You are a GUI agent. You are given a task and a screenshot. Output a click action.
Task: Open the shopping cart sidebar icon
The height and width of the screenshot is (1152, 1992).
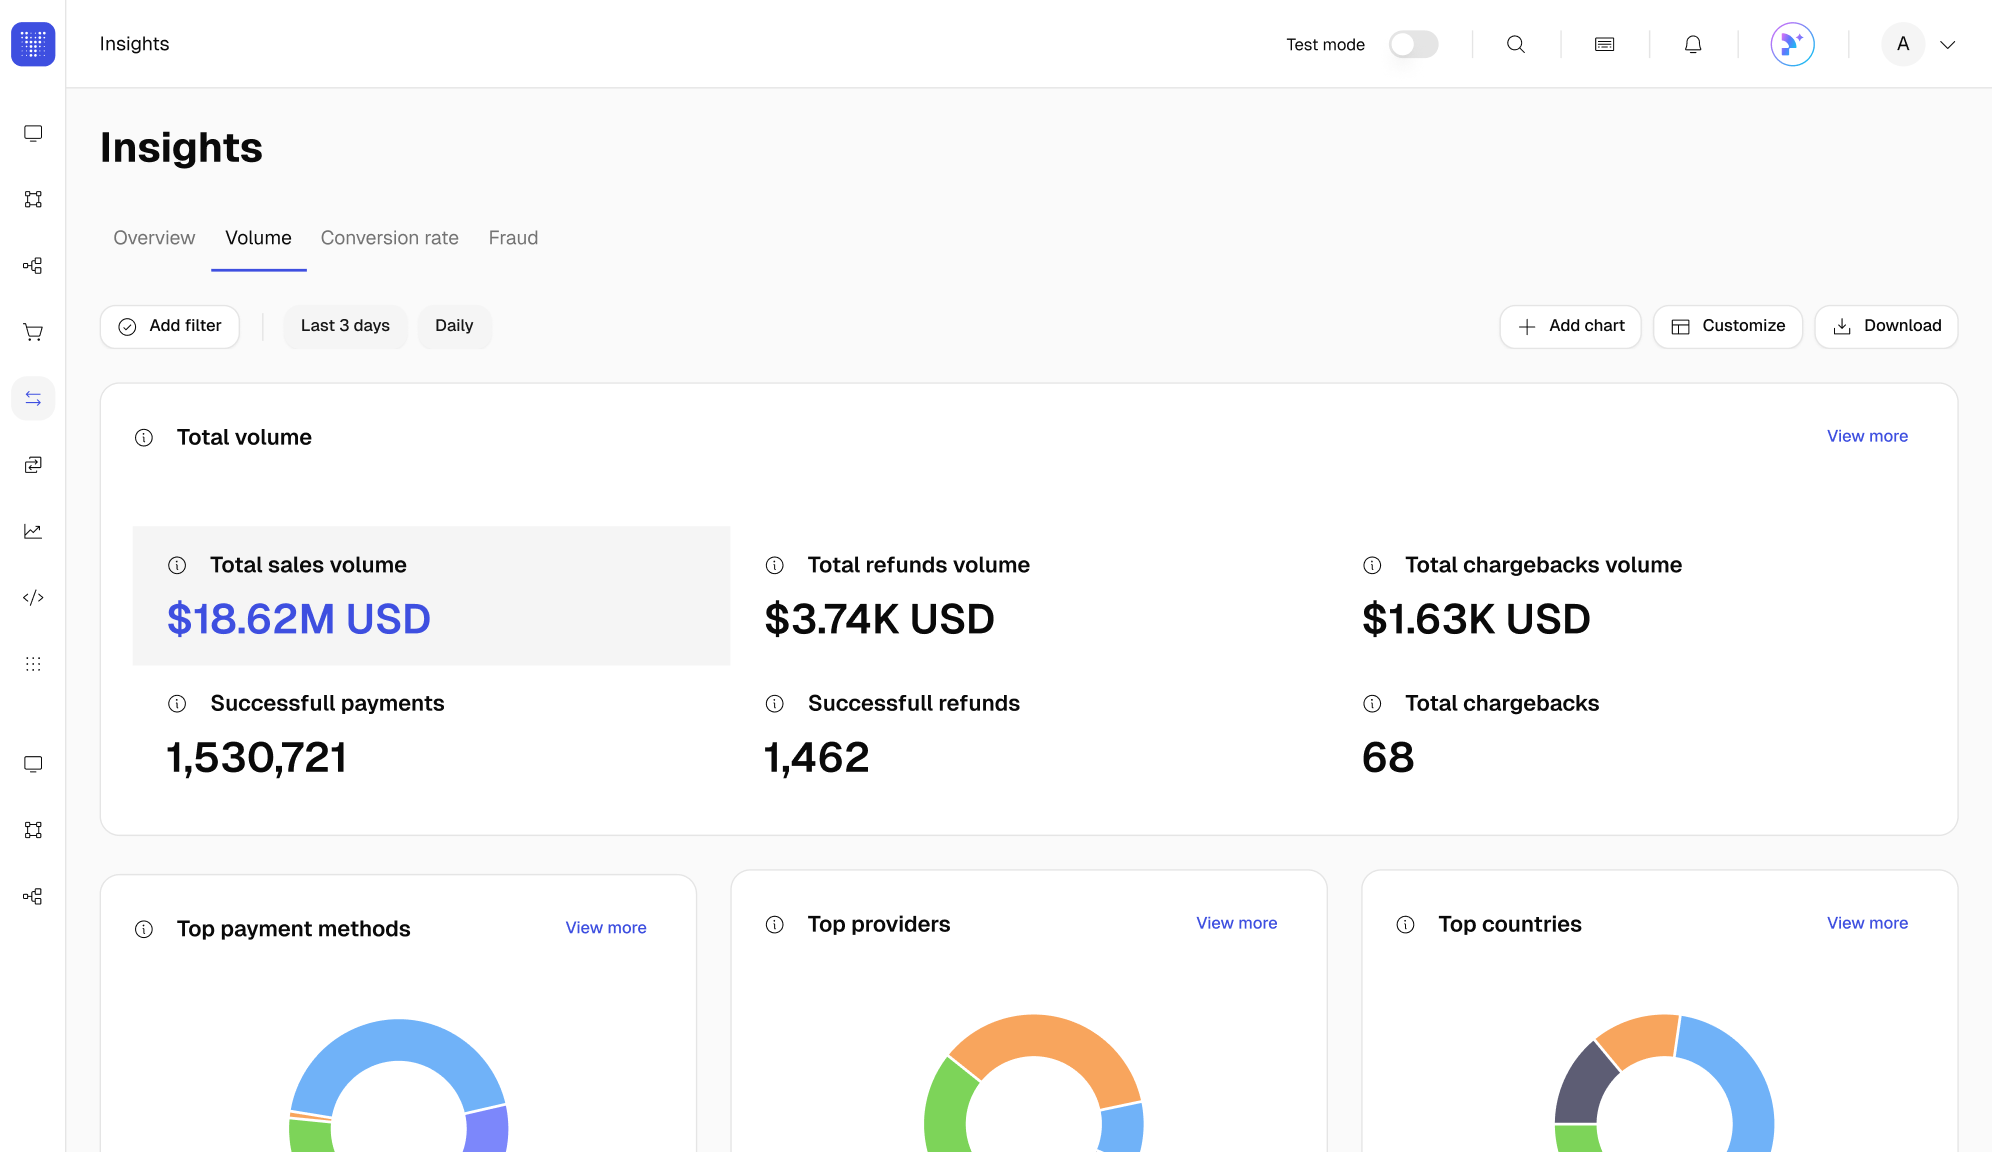click(33, 332)
